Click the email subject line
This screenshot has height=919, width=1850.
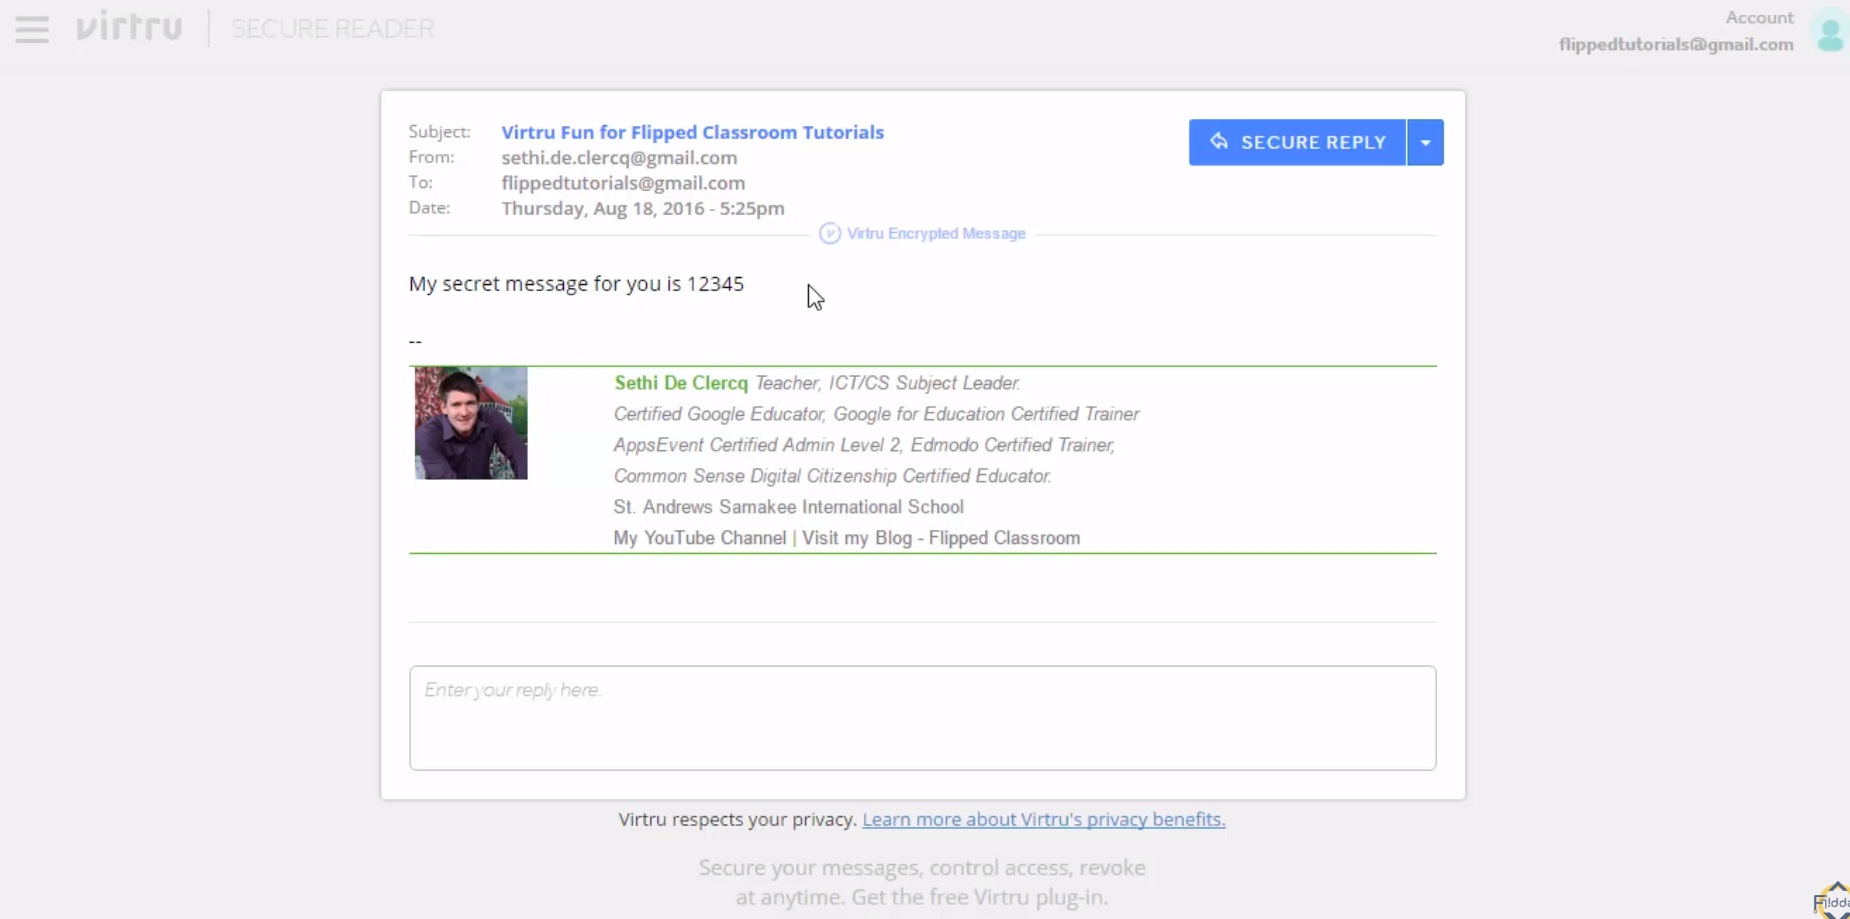tap(692, 132)
